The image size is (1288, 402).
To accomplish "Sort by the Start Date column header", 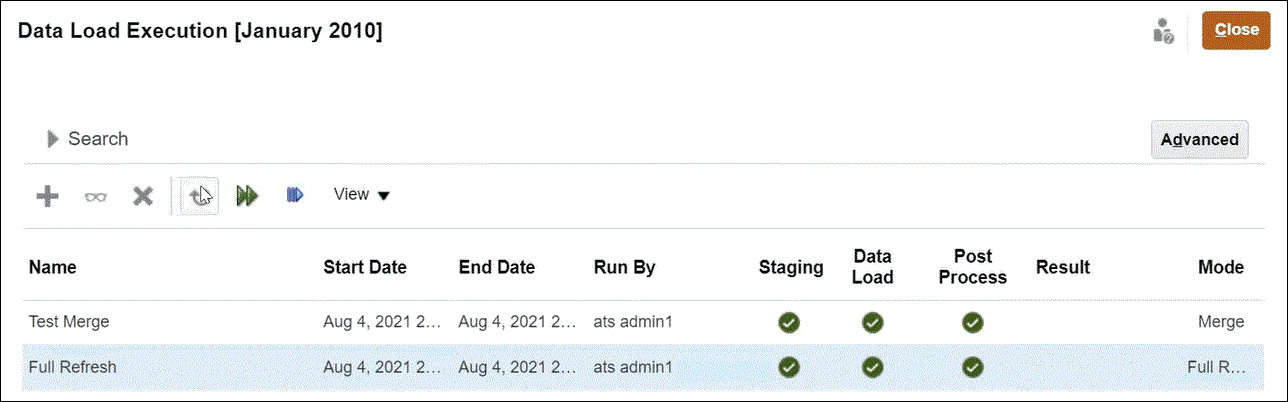I will 365,267.
